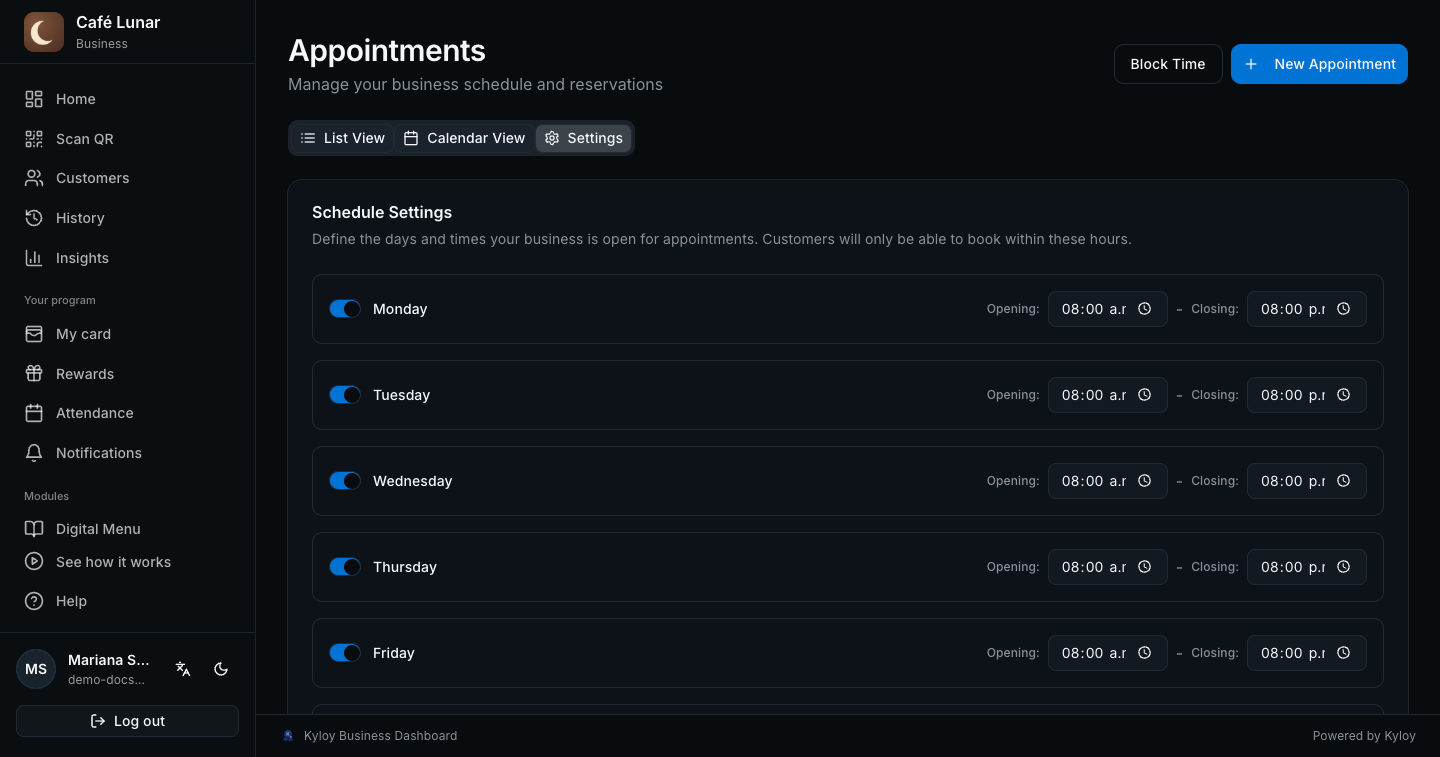Disable the Tuesday schedule toggle
The width and height of the screenshot is (1440, 757).
(x=345, y=395)
